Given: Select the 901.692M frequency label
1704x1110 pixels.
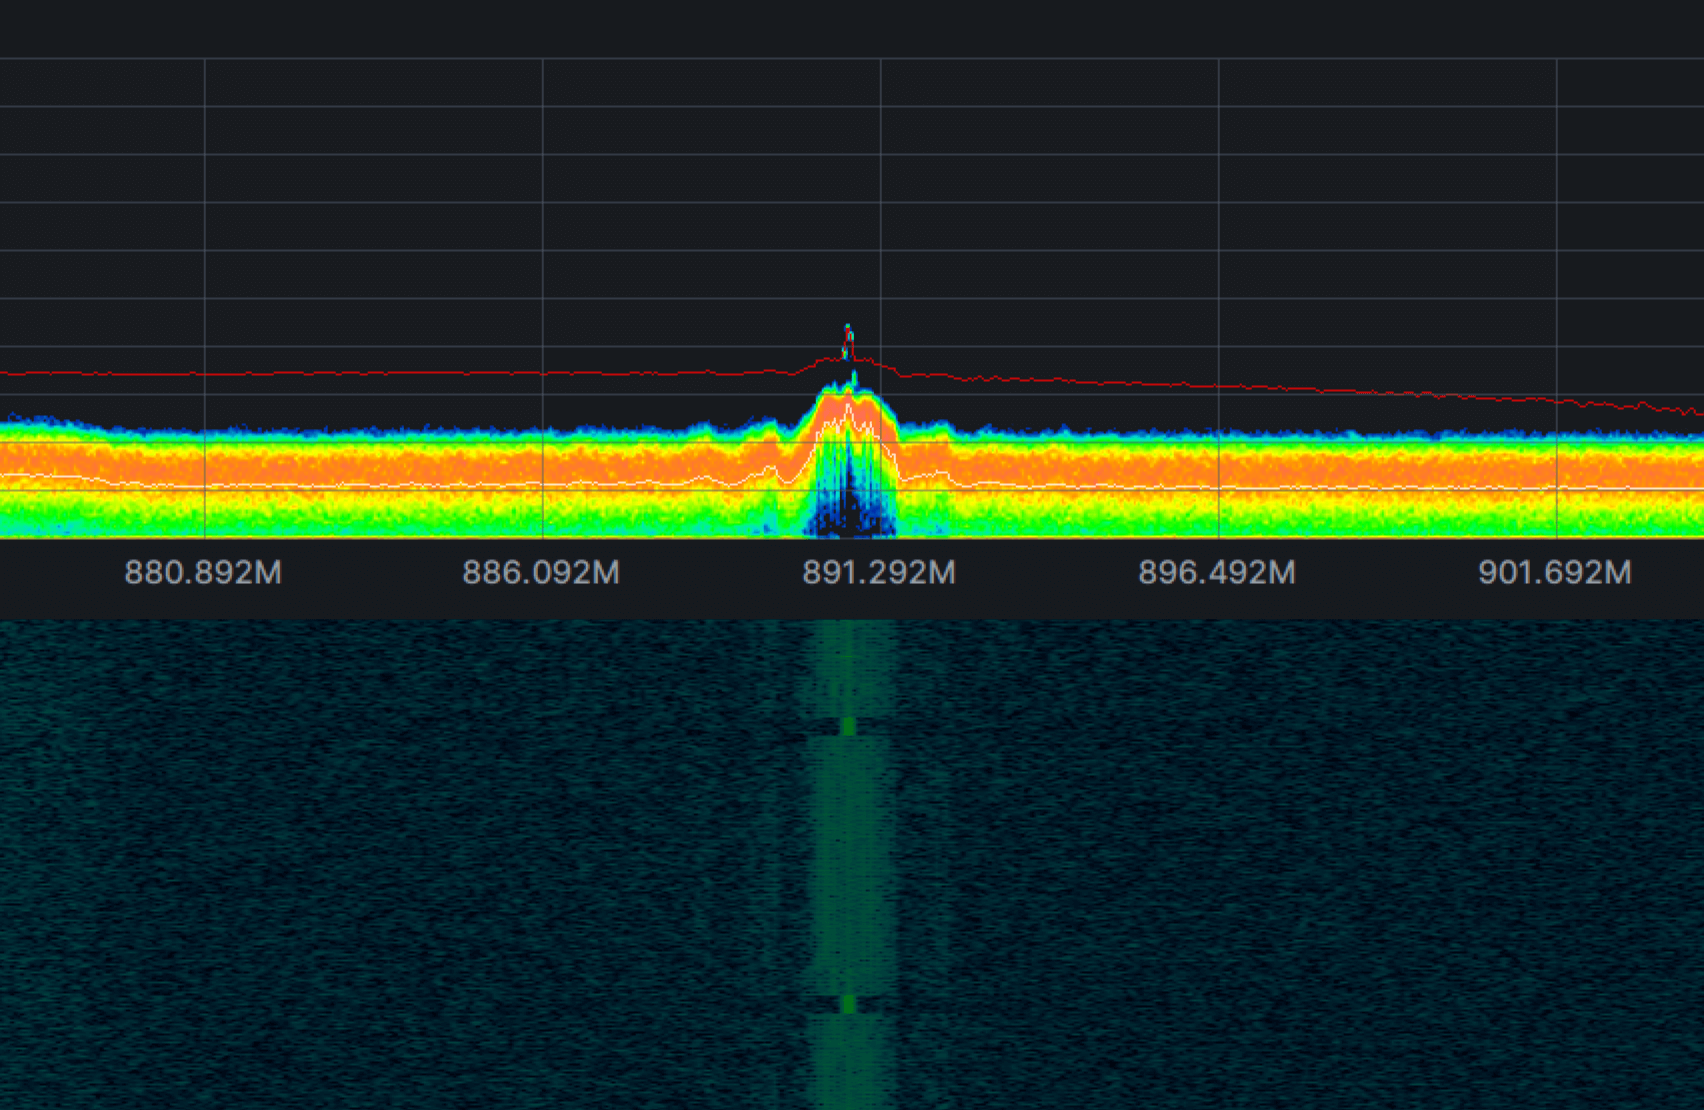Looking at the screenshot, I should (1554, 573).
